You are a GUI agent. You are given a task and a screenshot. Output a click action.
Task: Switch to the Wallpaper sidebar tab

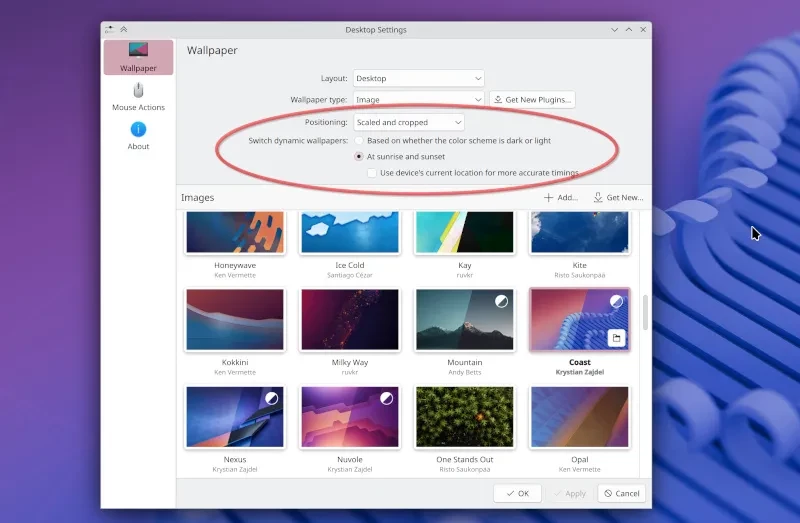(x=138, y=57)
